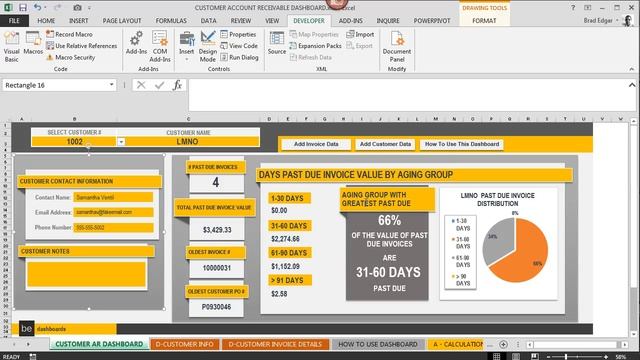This screenshot has width=640, height=360.
Task: Click the Insert Function fx button
Action: tap(178, 85)
